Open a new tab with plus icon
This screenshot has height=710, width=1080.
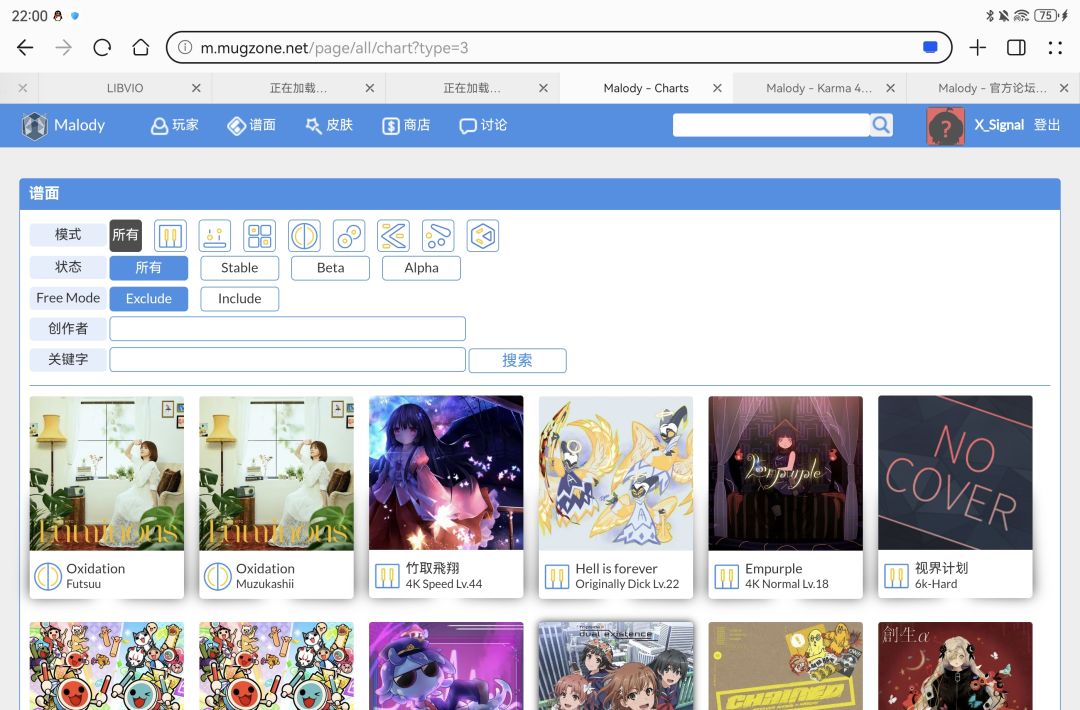[x=977, y=48]
